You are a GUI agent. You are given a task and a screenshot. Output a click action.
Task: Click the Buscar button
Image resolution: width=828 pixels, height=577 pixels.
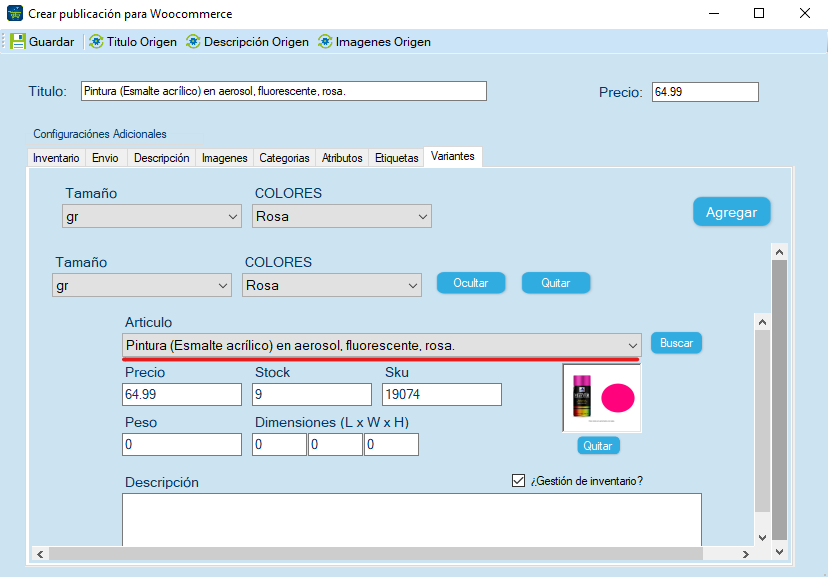click(676, 343)
